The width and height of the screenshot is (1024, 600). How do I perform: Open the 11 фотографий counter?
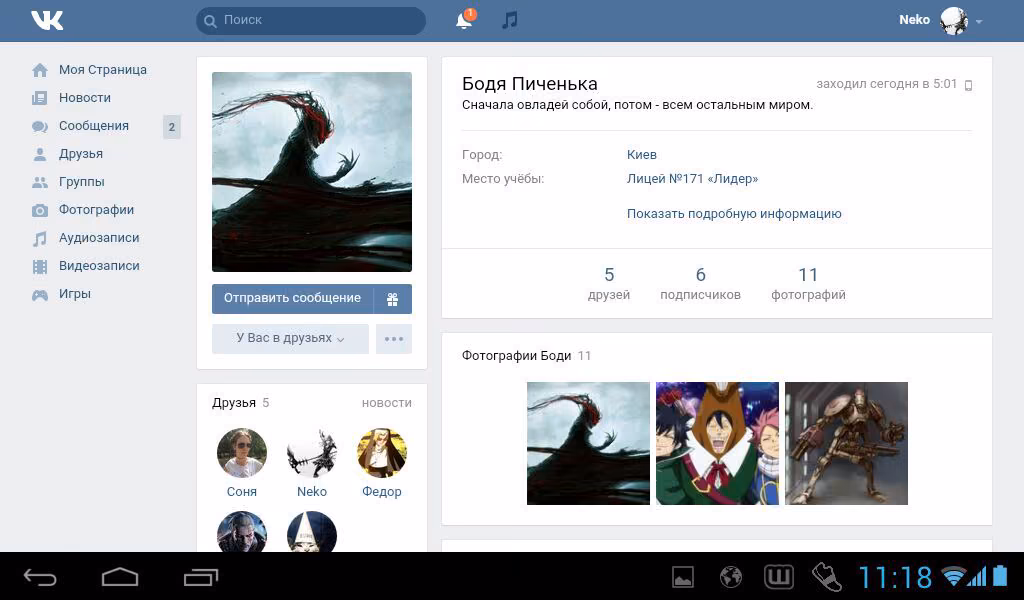pos(808,283)
